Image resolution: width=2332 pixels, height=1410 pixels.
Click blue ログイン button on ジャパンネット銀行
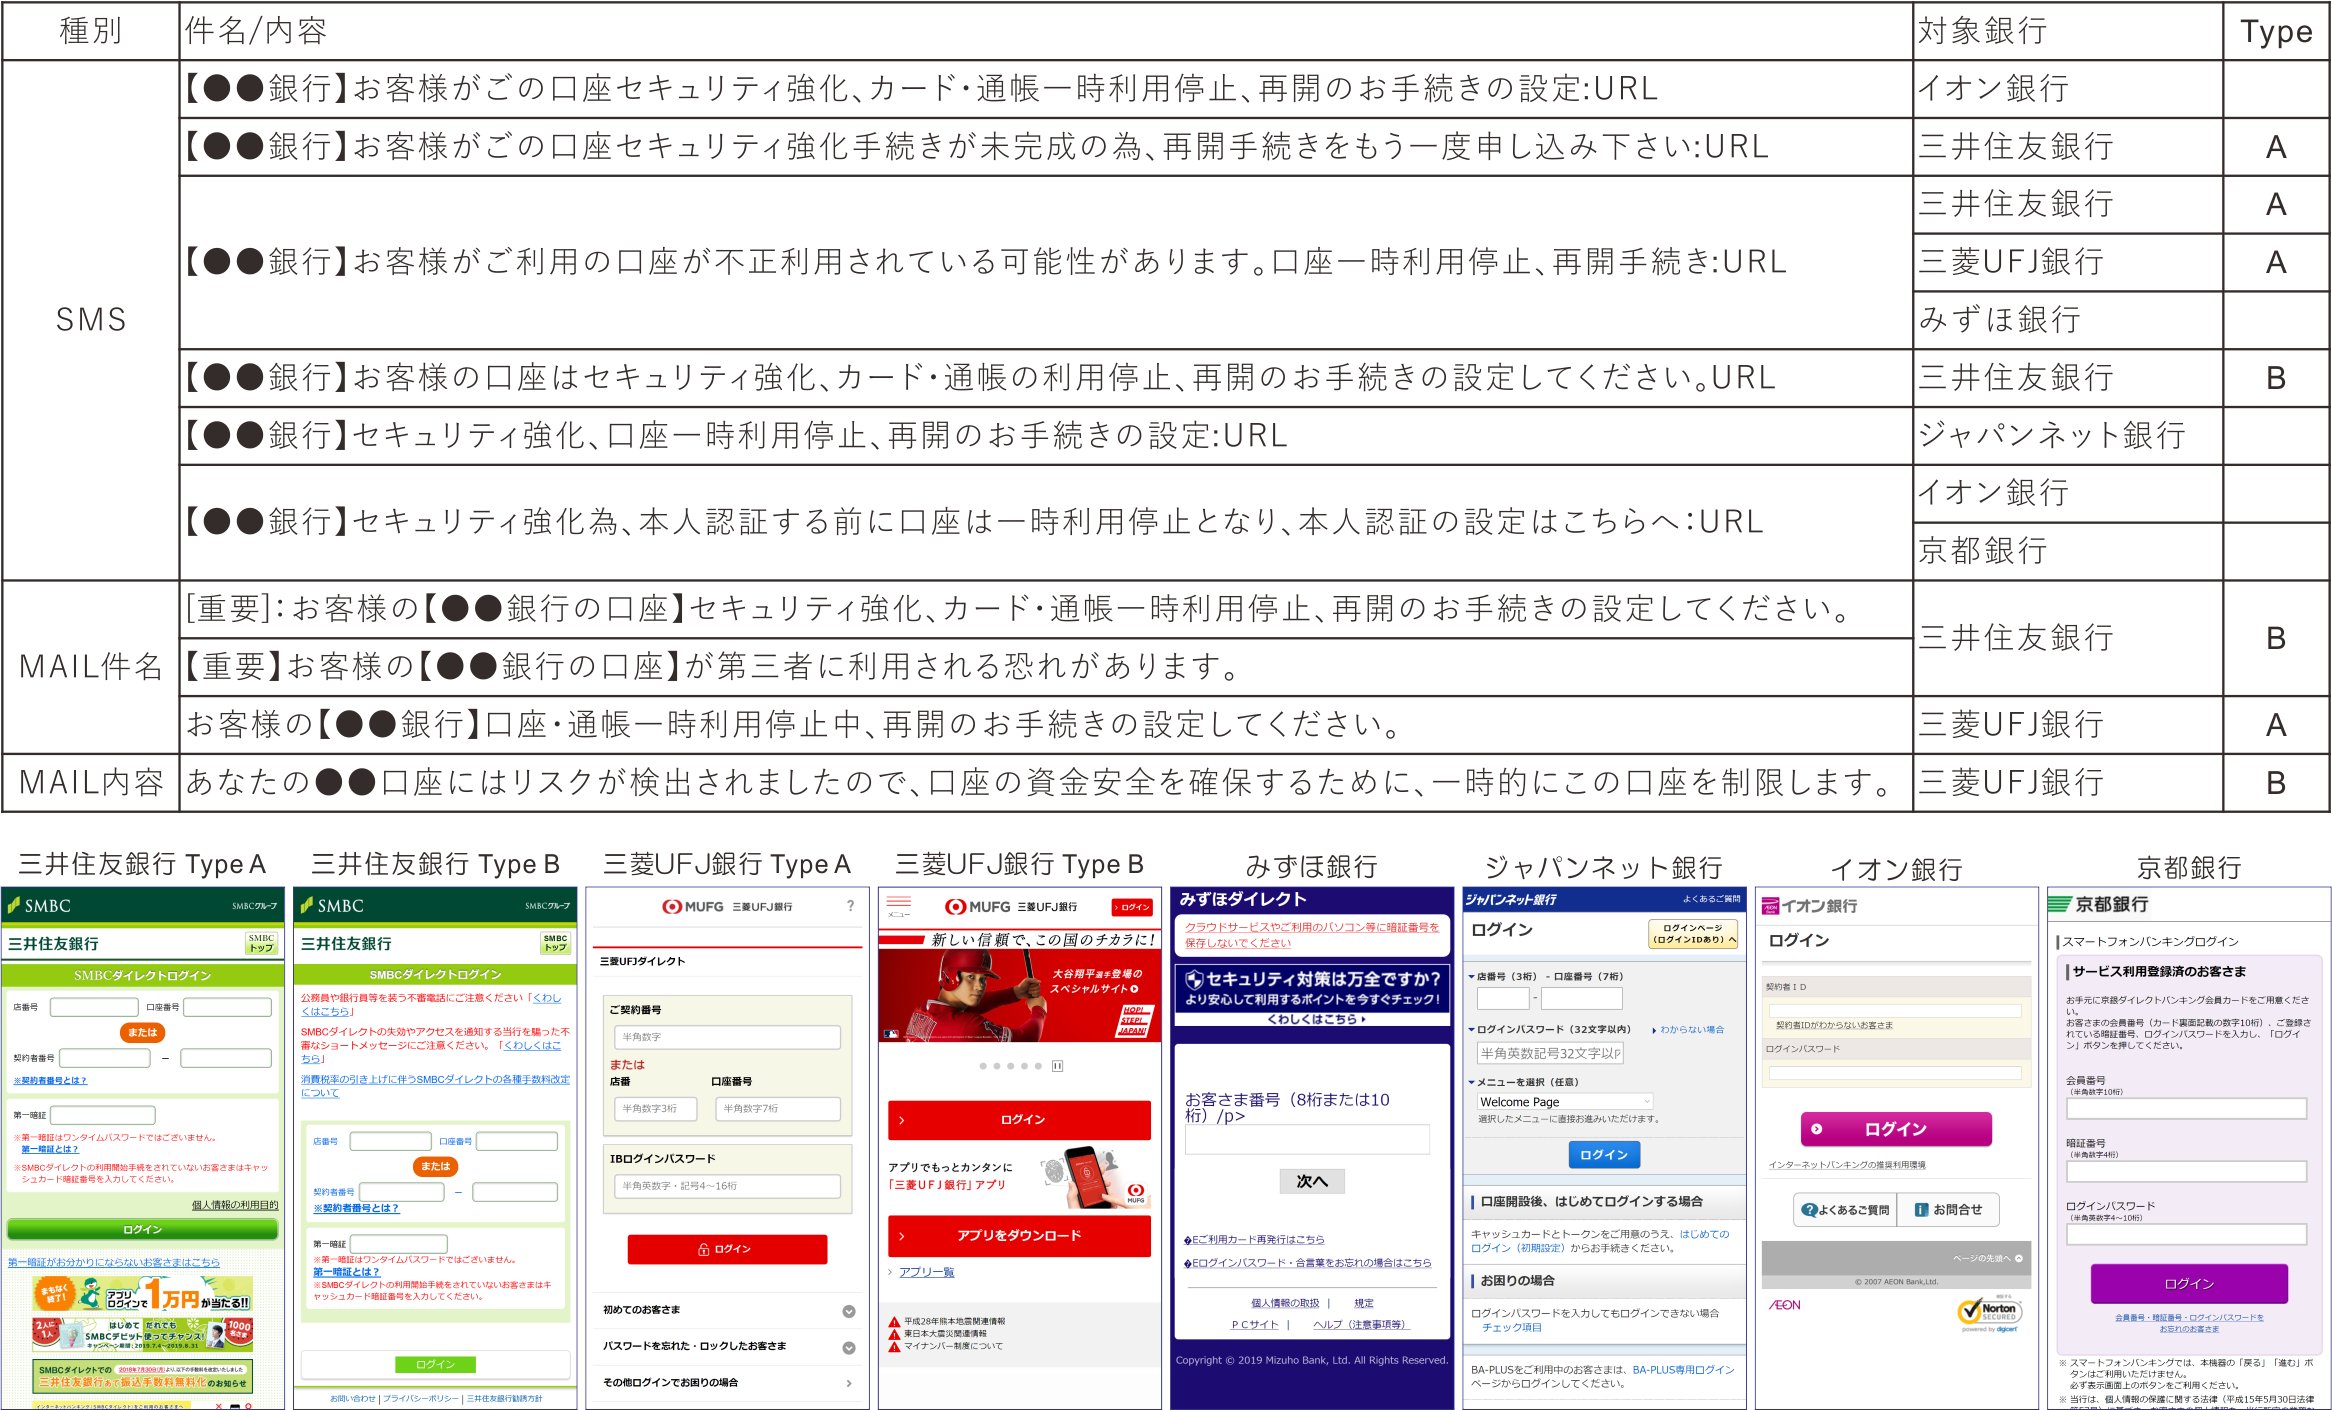tap(1604, 1154)
